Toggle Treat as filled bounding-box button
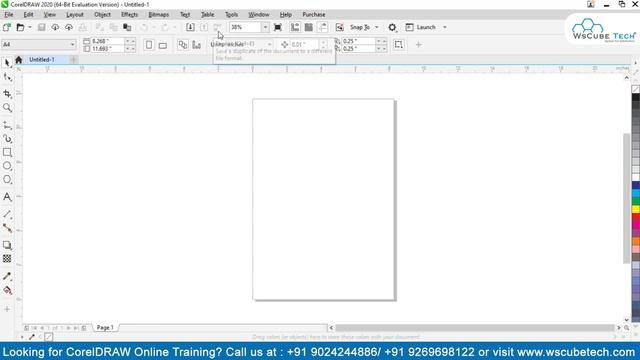Viewport: 640px width, 360px height. point(399,44)
